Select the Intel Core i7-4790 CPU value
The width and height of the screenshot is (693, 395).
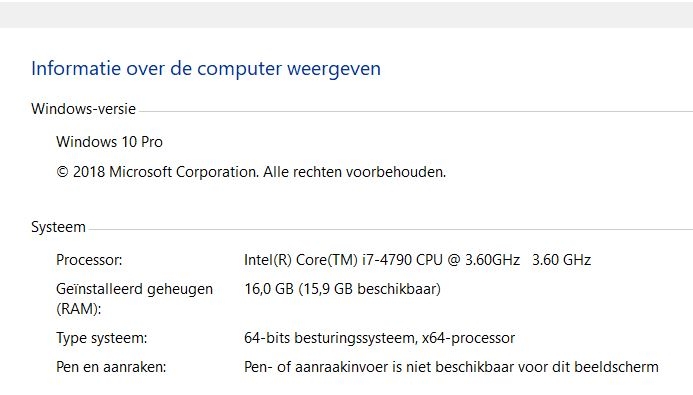coord(382,260)
